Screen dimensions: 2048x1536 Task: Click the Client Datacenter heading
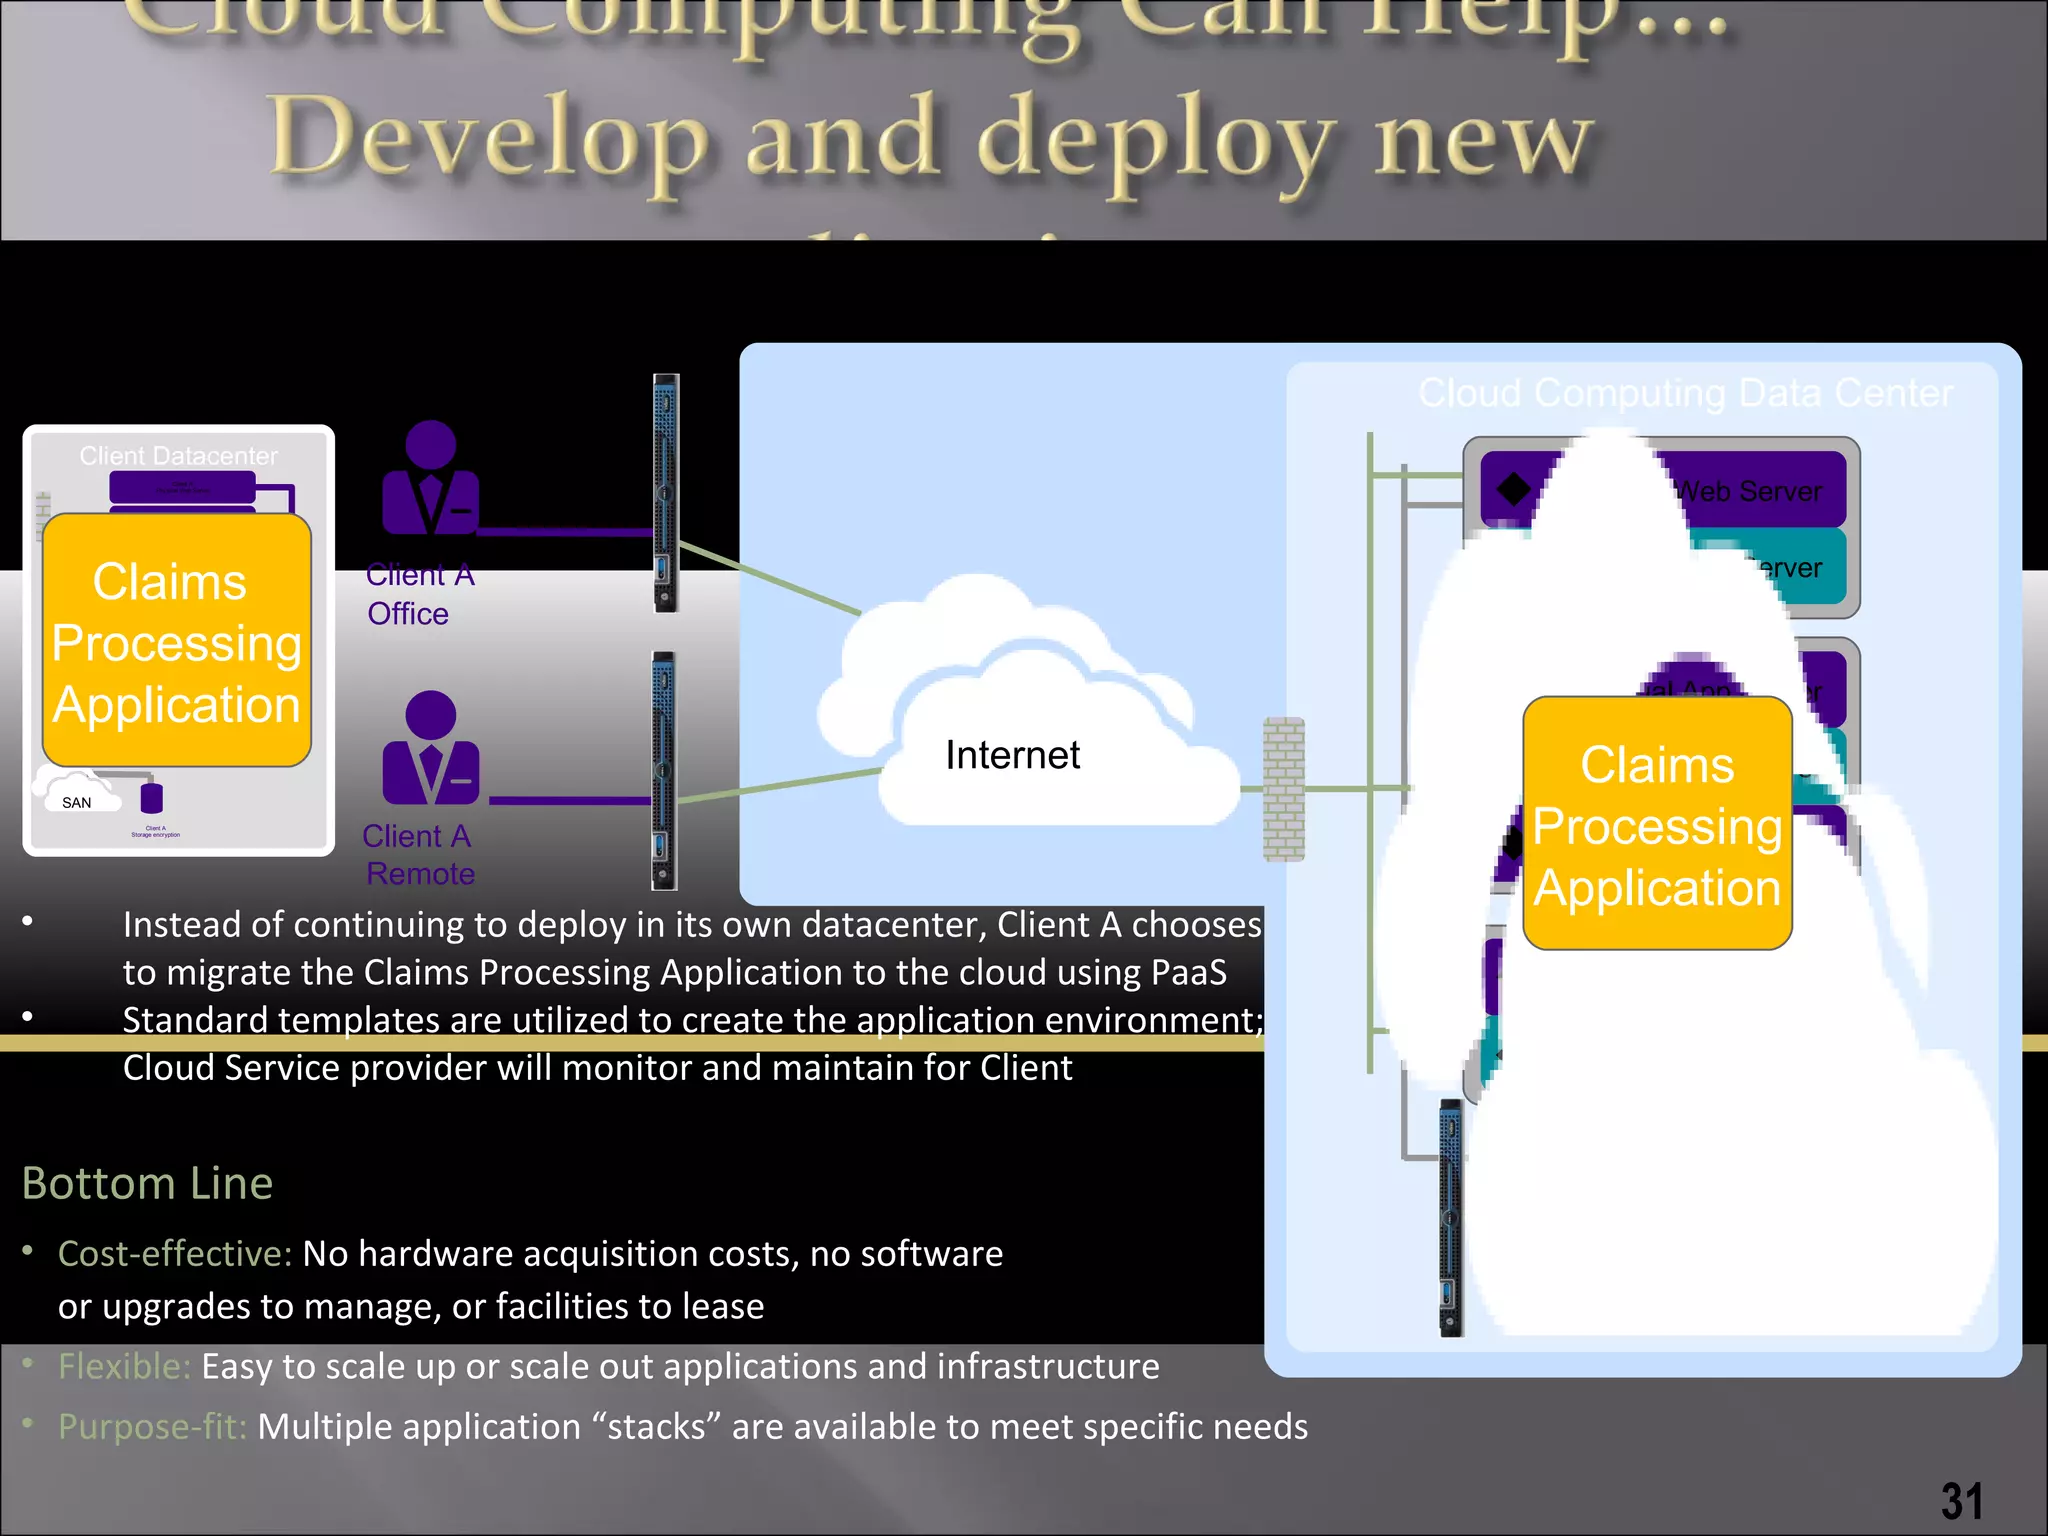pos(179,456)
